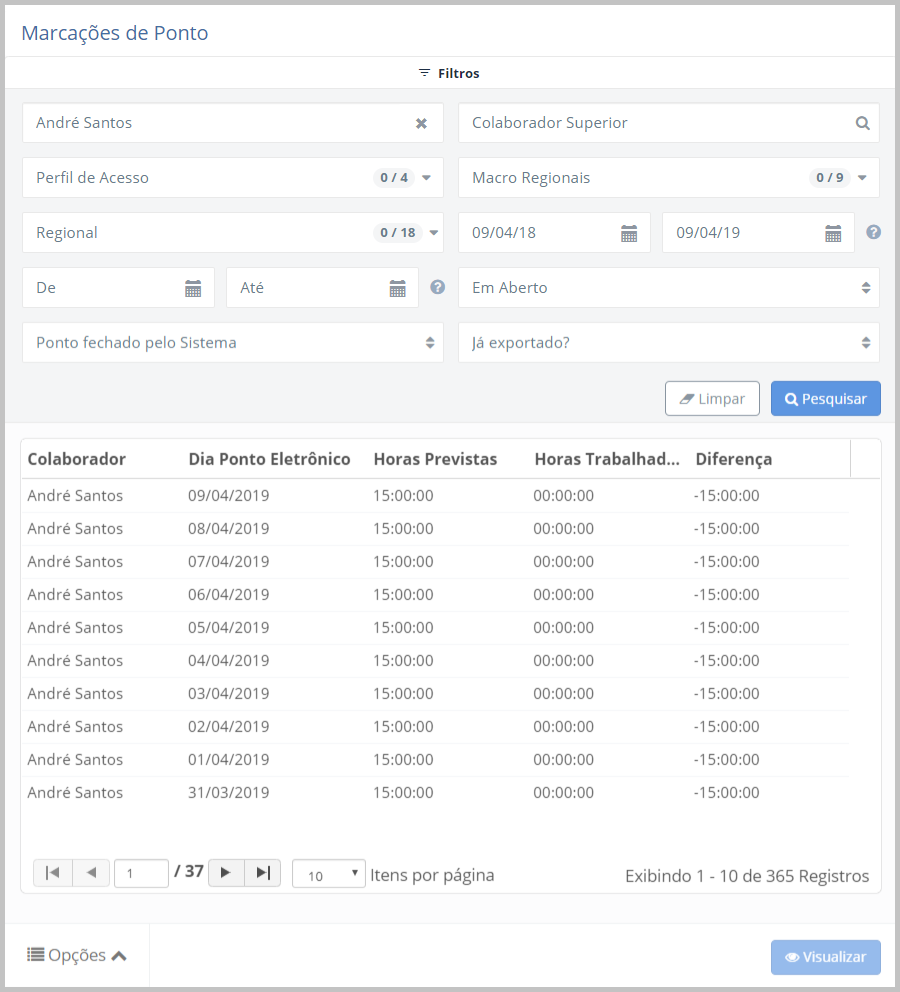Sort by Dia Ponto Eletrônico column header

(269, 459)
